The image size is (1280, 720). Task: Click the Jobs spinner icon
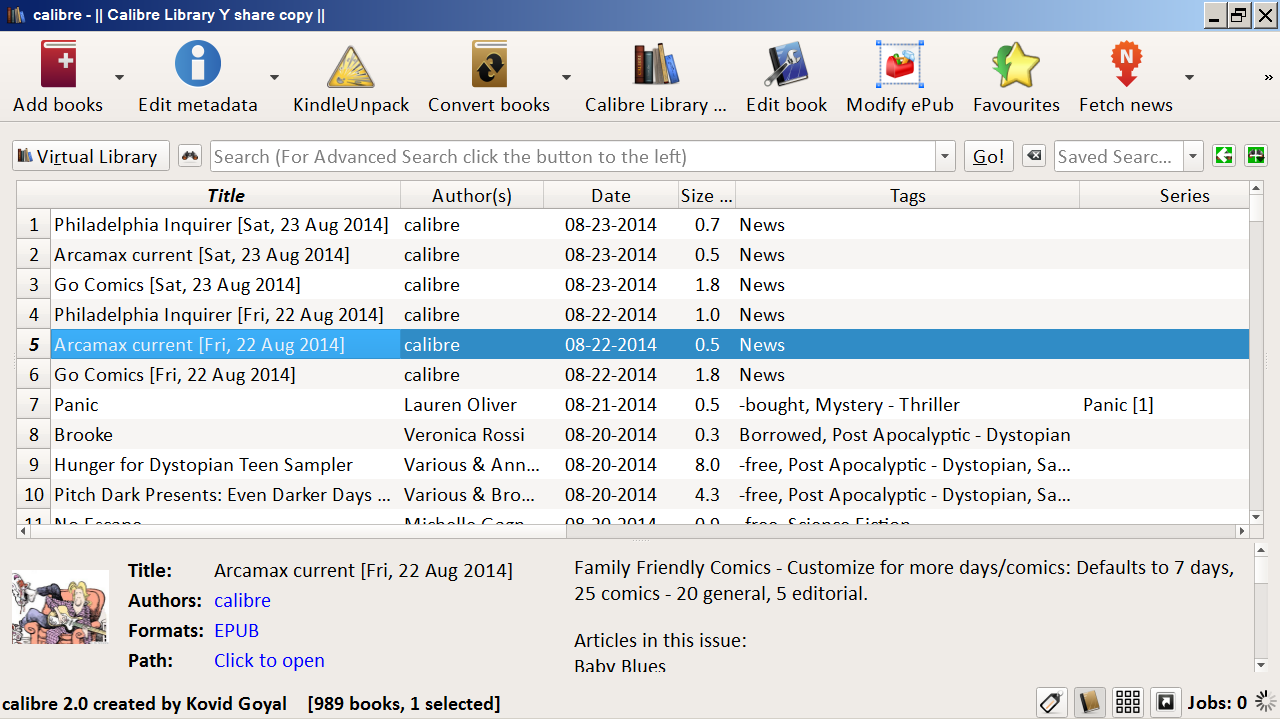(x=1266, y=702)
